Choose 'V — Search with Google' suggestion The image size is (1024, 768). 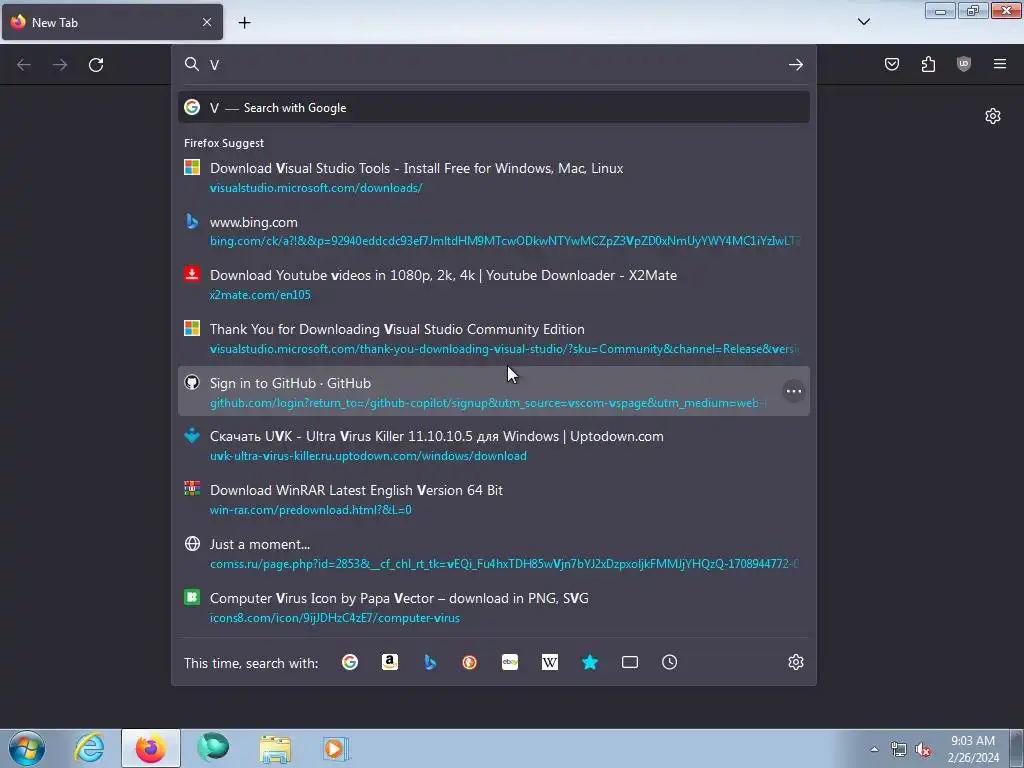pos(494,108)
